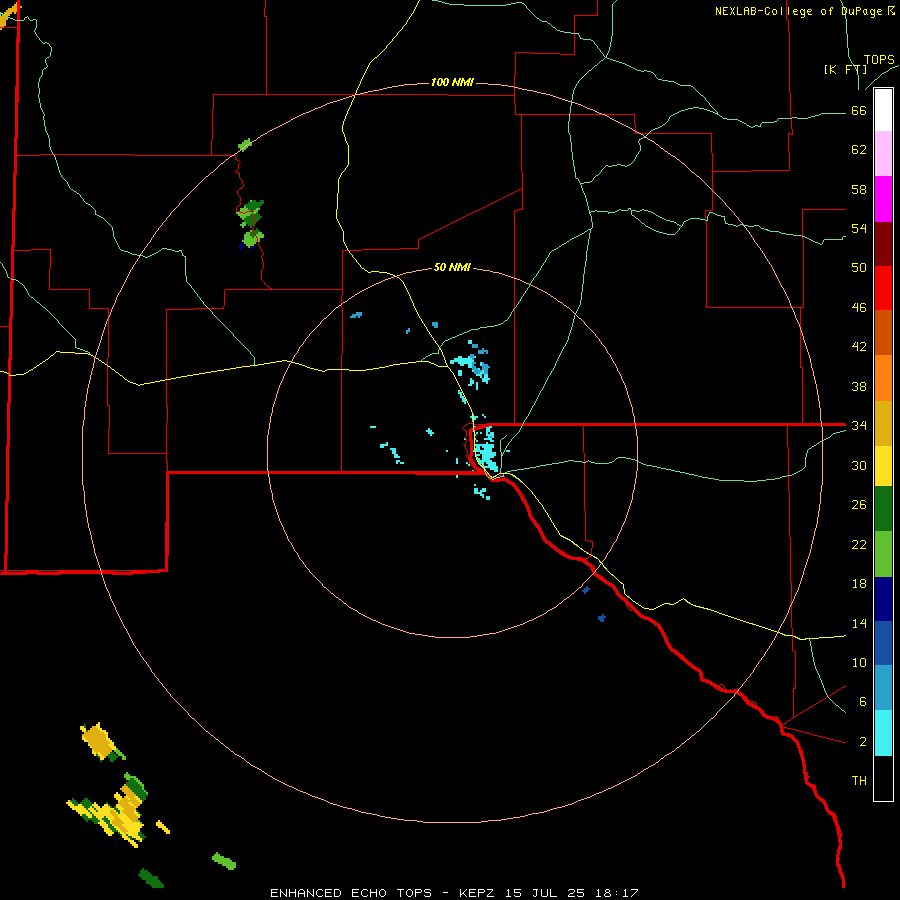Click the "TH" threshold label
This screenshot has width=900, height=900.
point(859,781)
